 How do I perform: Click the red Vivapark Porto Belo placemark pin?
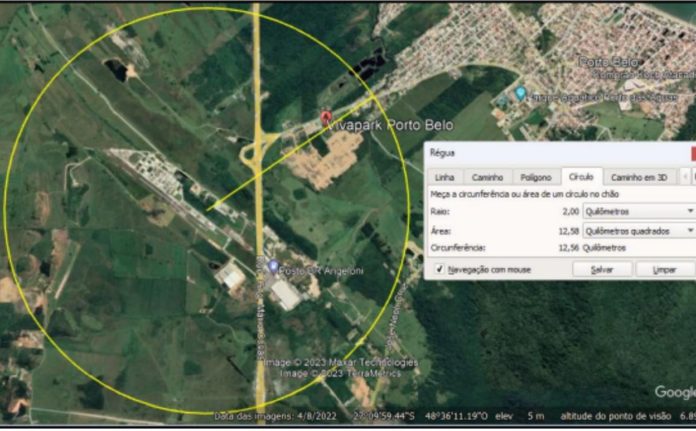tap(326, 119)
